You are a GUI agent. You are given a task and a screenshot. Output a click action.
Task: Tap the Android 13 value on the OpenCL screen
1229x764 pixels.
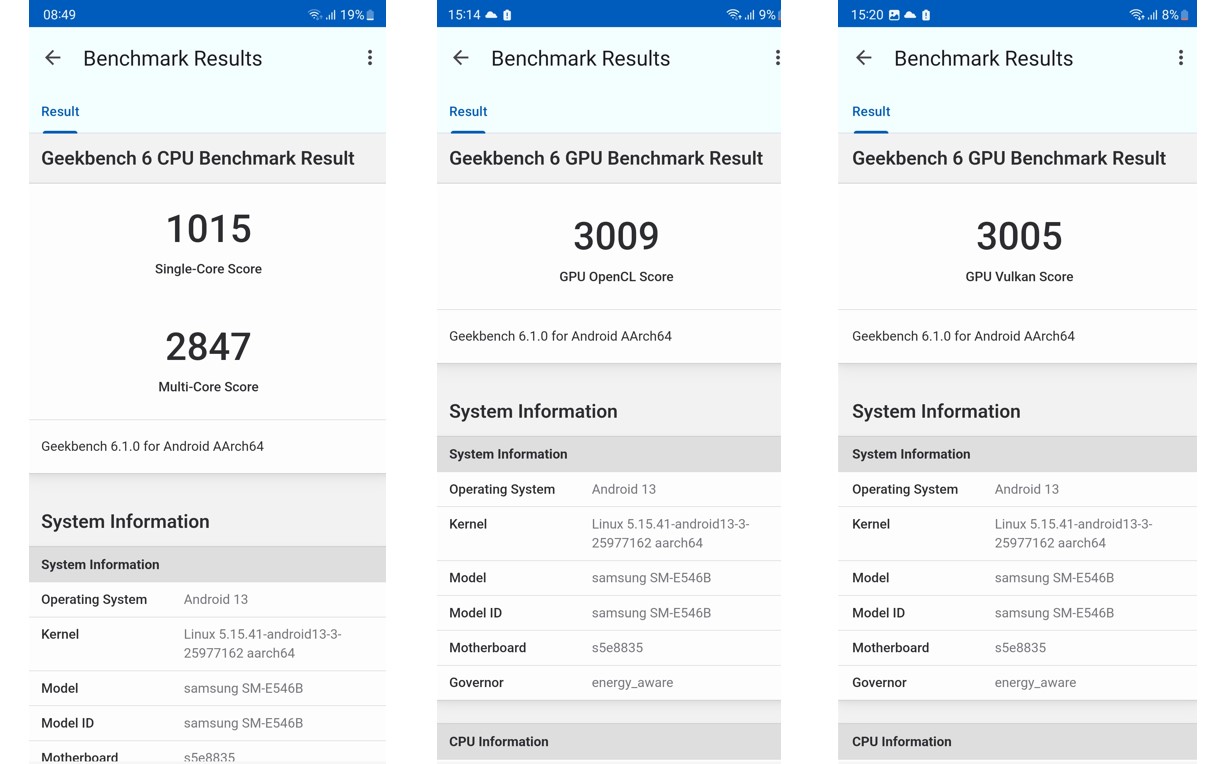tap(624, 489)
